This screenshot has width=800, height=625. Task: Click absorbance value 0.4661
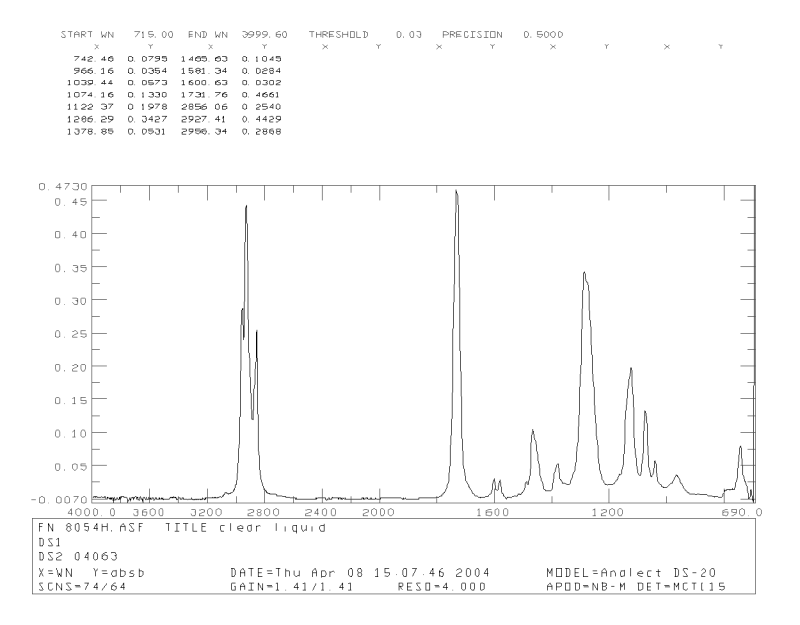[261, 95]
